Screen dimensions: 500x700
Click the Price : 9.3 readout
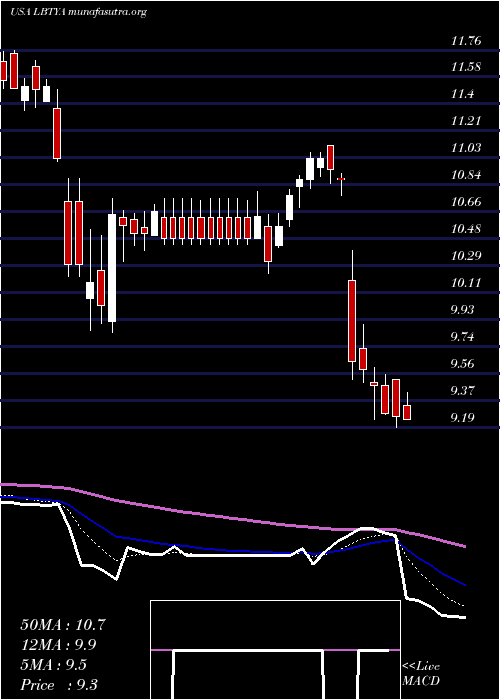(59, 685)
